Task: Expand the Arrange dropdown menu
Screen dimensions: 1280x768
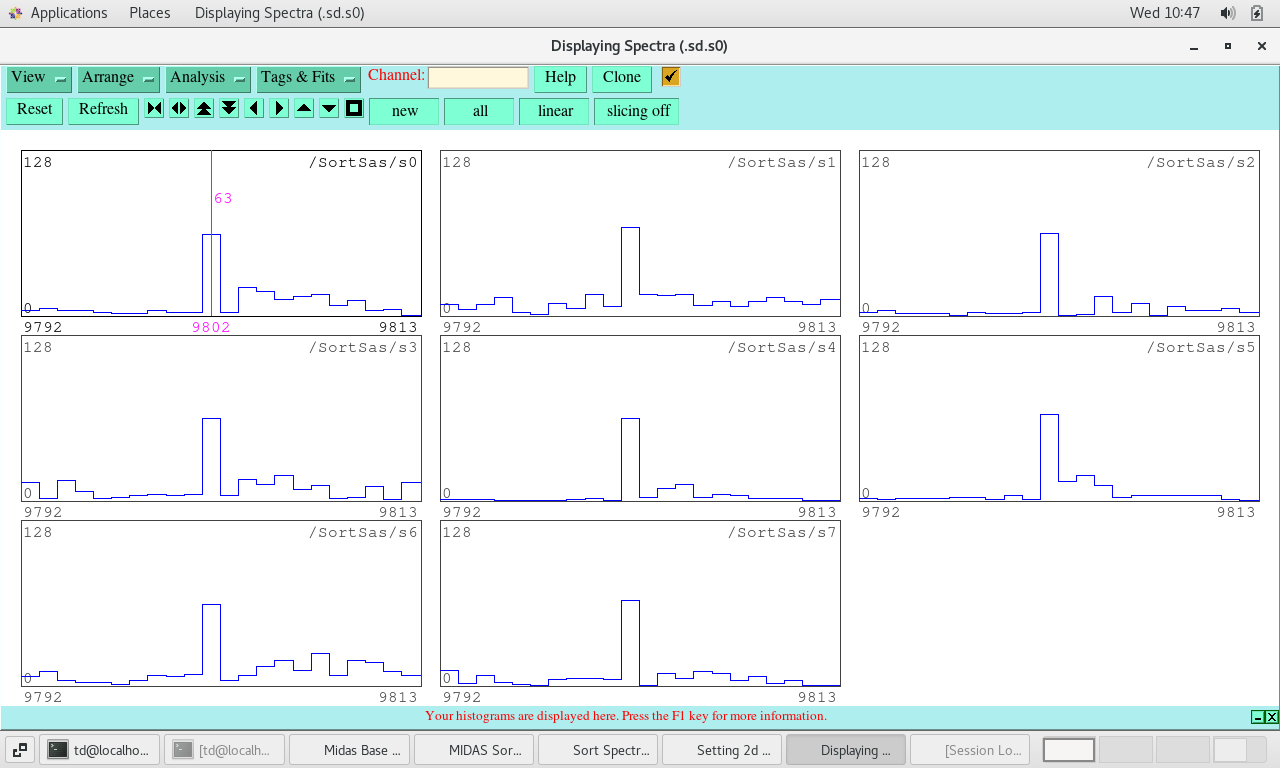Action: pos(119,78)
